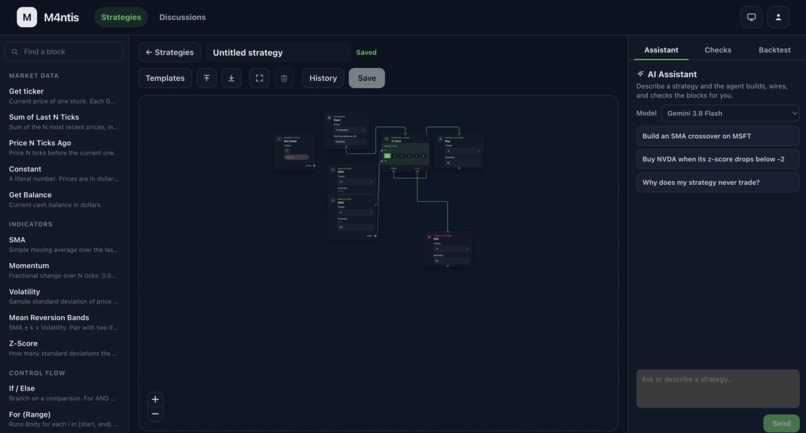Open the Backtest tab

tap(774, 50)
